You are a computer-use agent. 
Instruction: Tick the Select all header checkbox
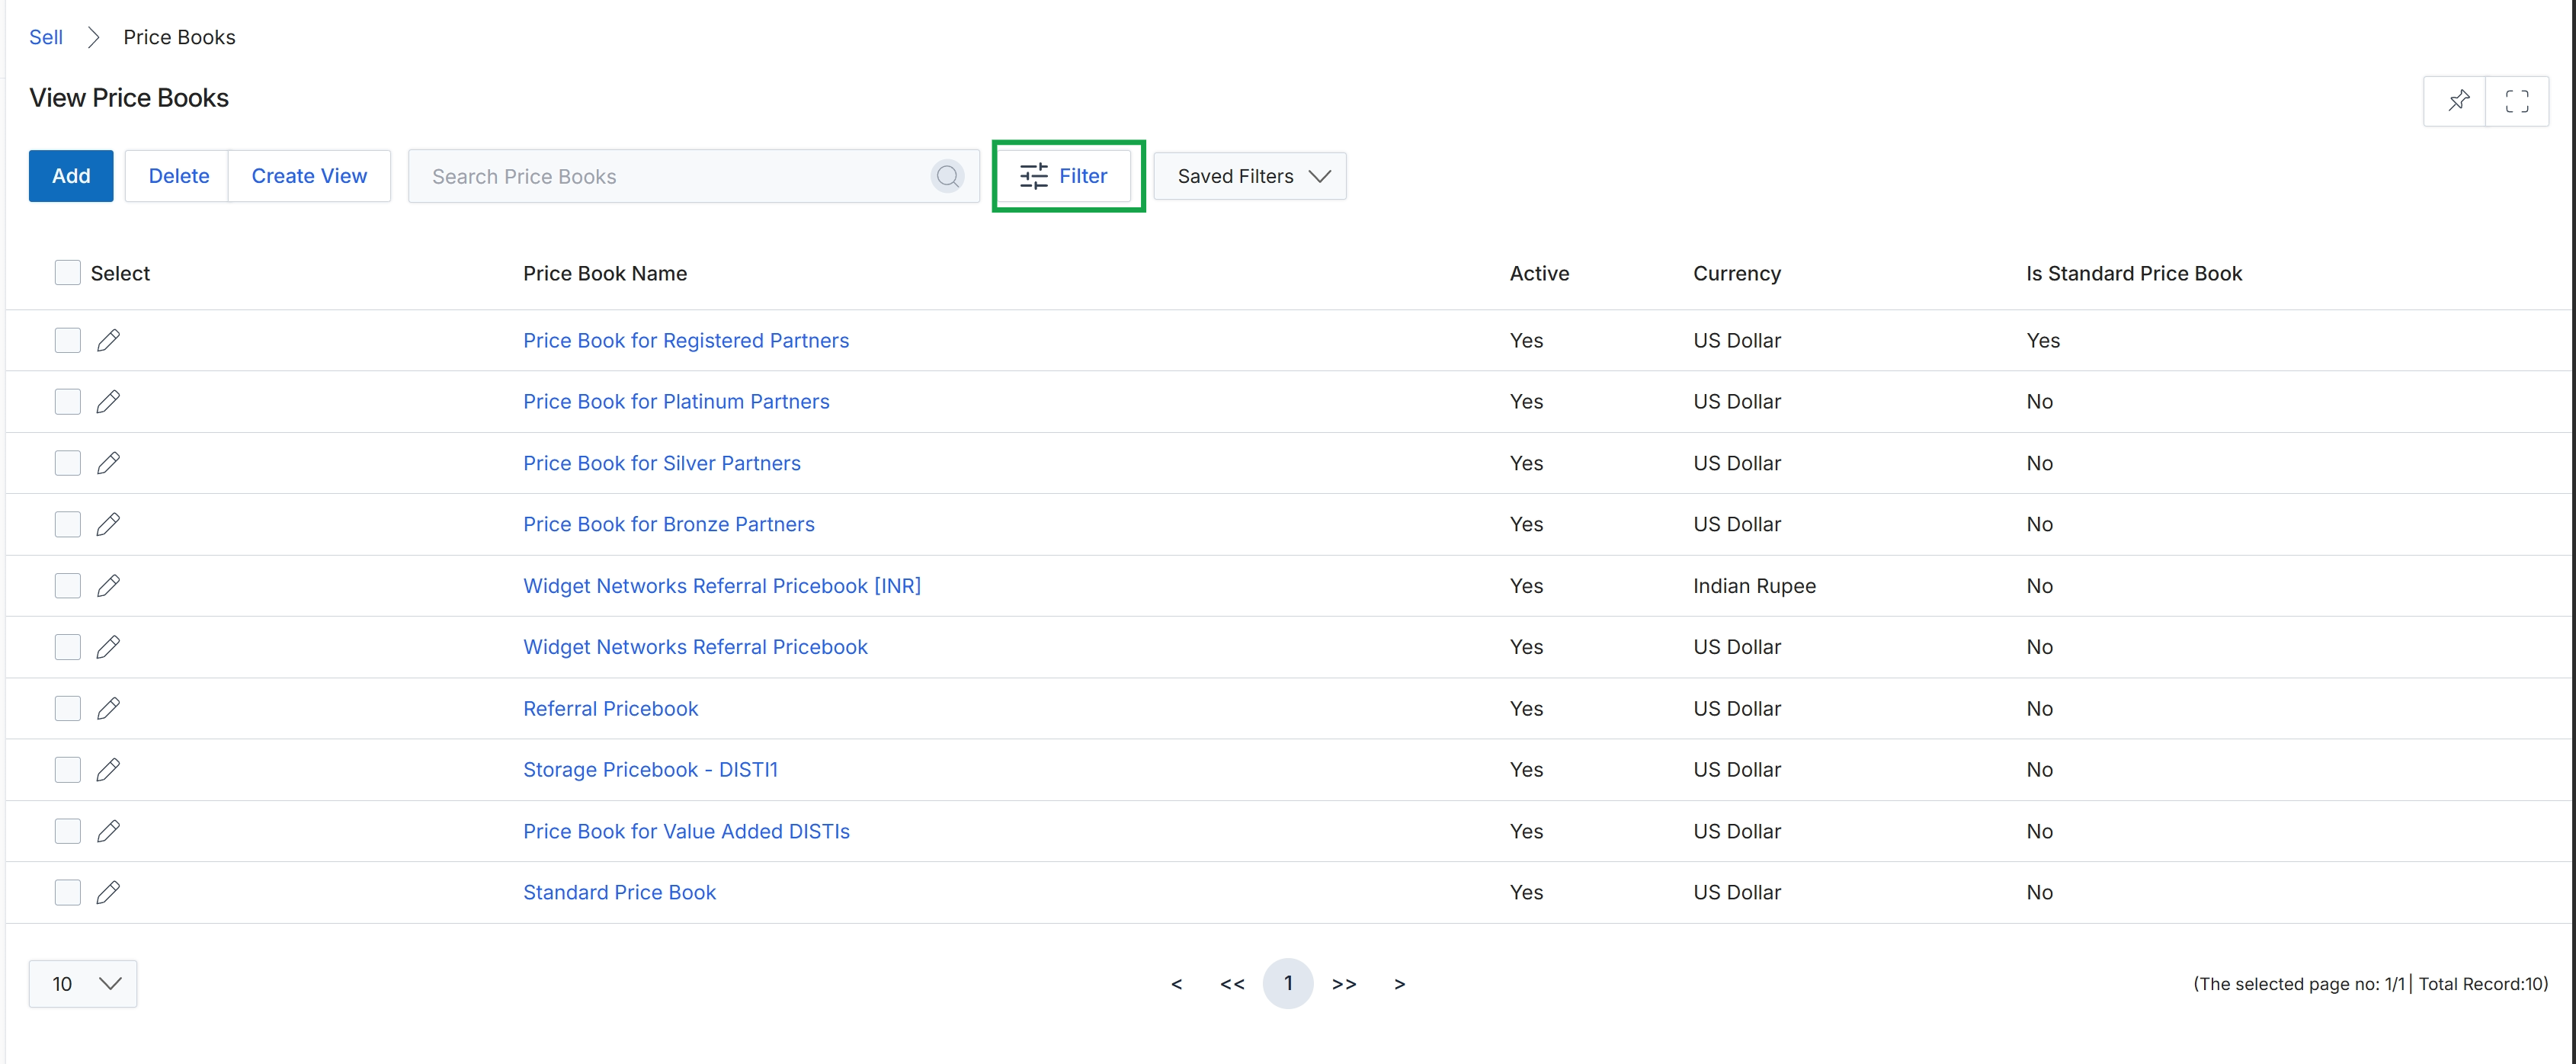coord(67,273)
